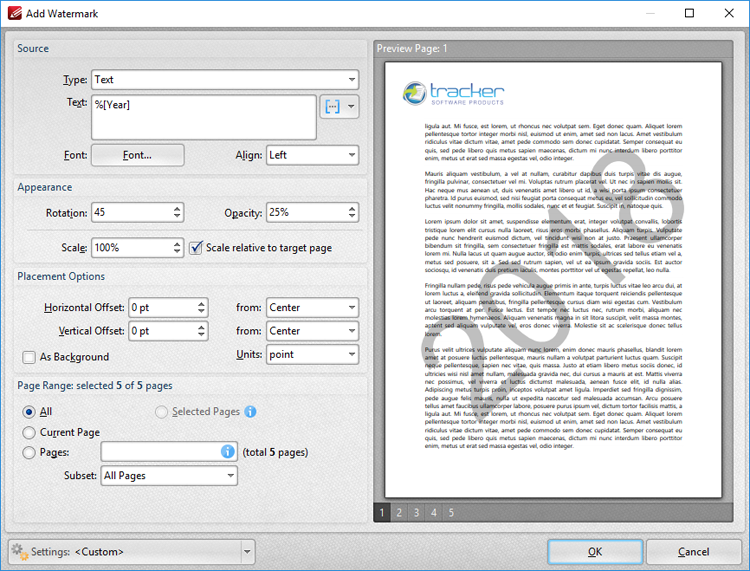750x571 pixels.
Task: Maximize the Add Watermark window
Action: tap(689, 13)
